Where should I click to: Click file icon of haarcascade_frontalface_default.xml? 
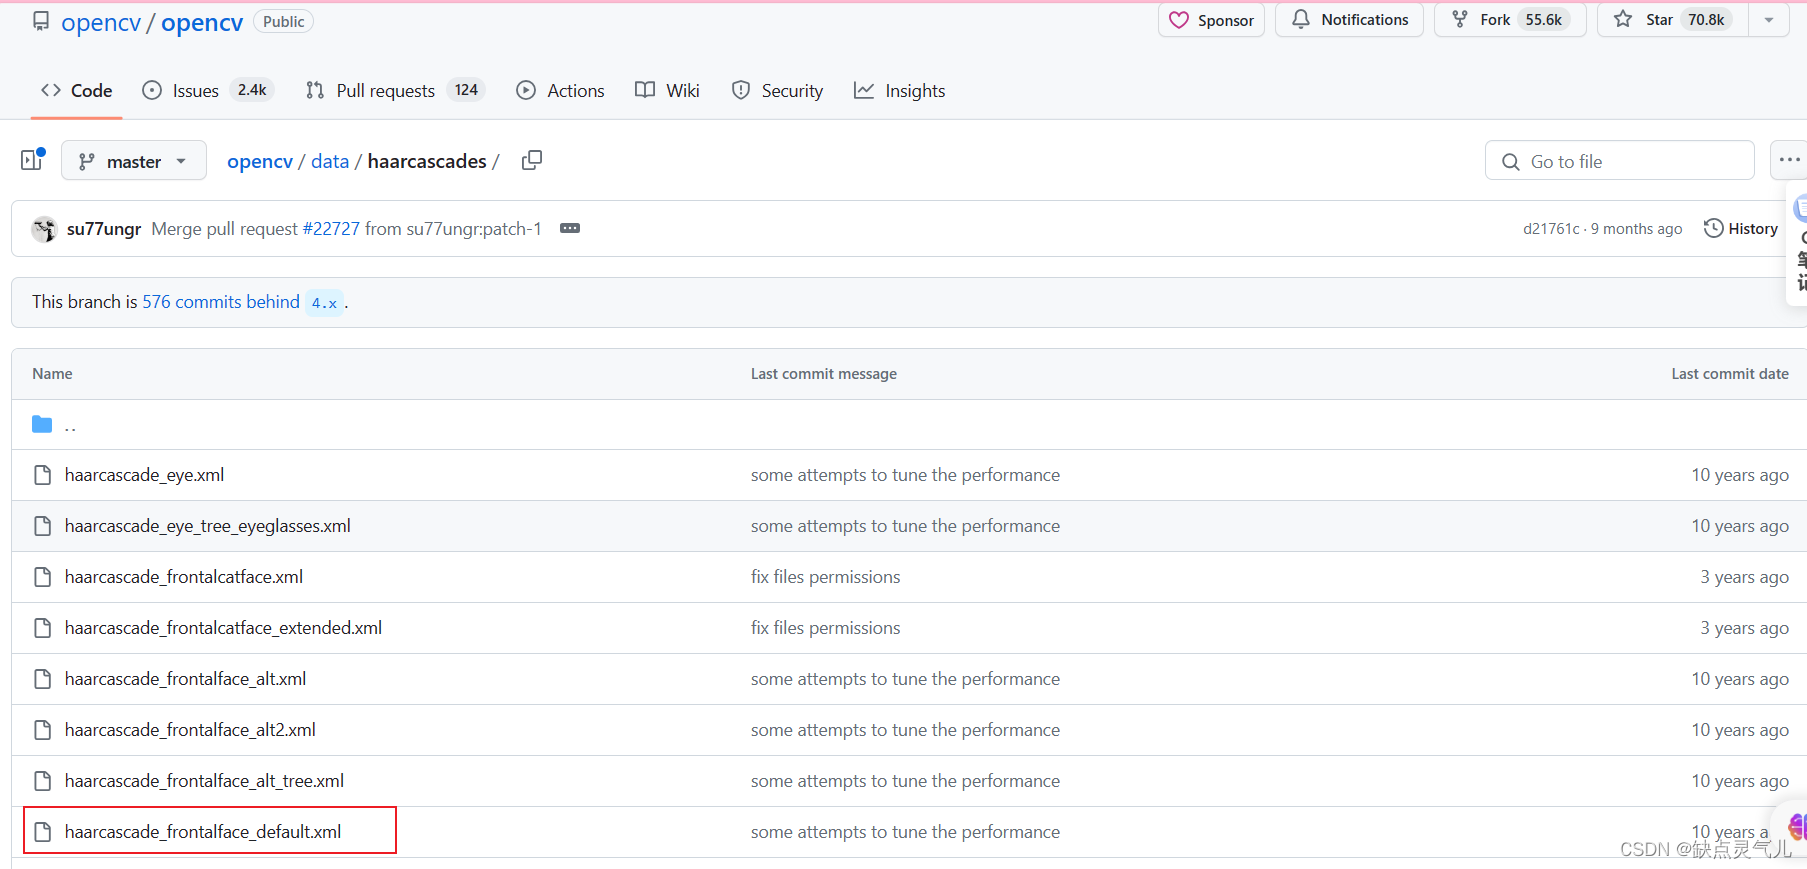pyautogui.click(x=42, y=832)
